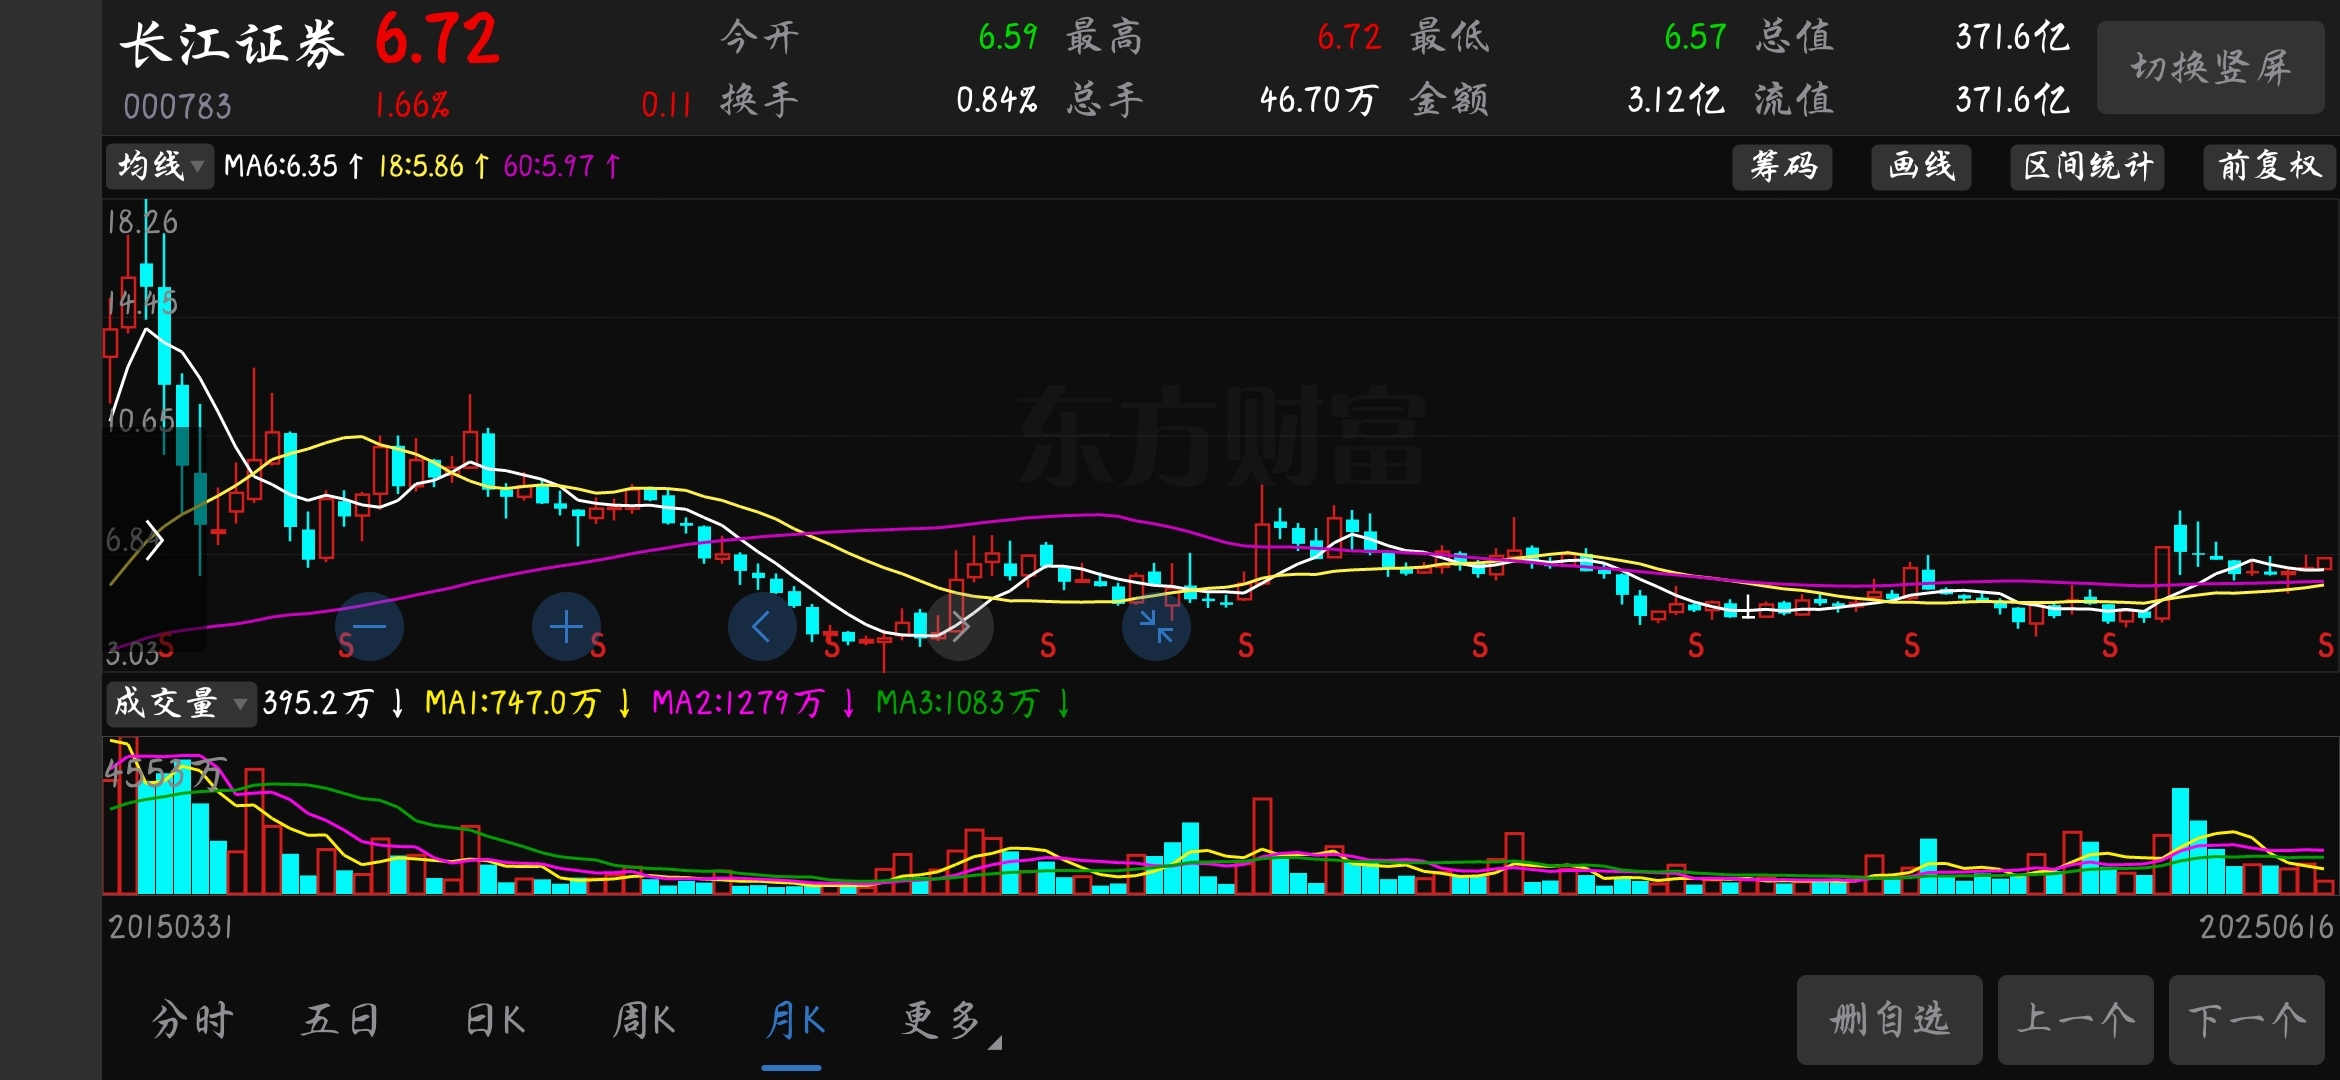
Task: Expand side panel via left-edge chevron
Action: pyautogui.click(x=154, y=541)
